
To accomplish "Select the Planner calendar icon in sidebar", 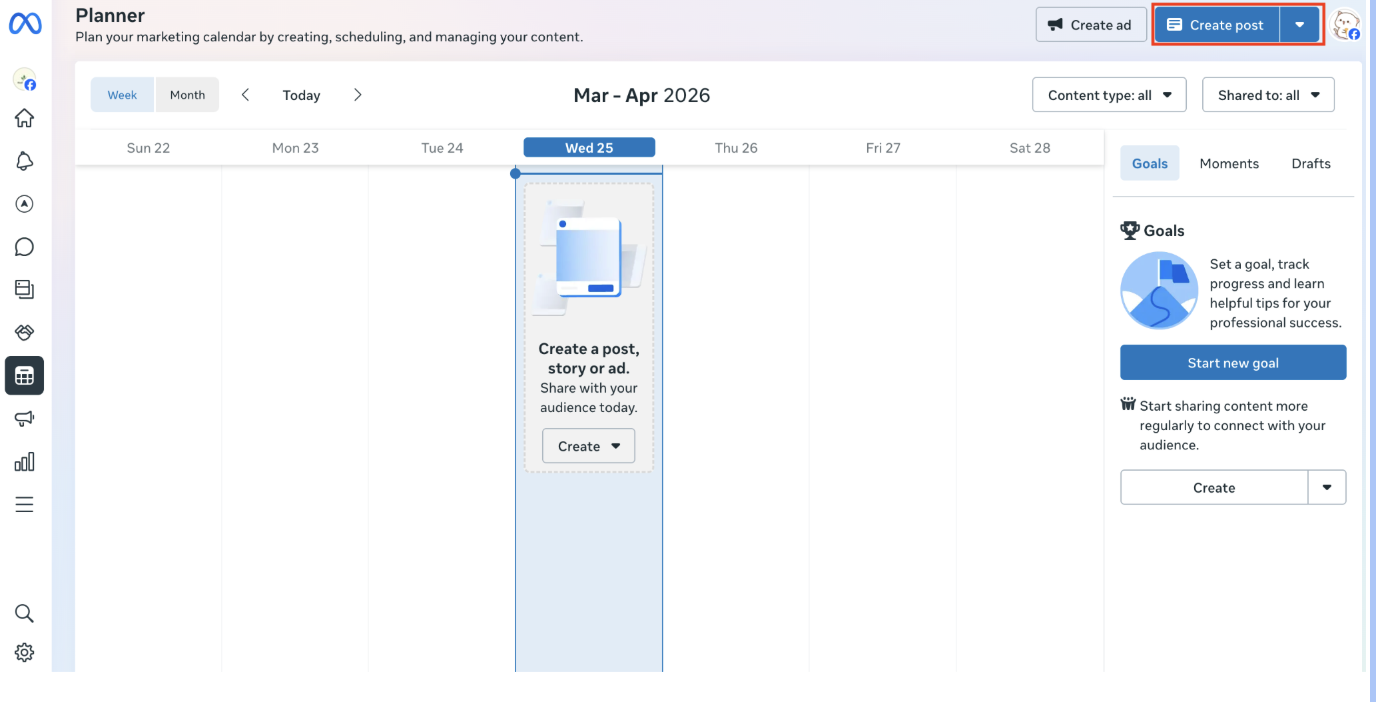I will click(25, 376).
